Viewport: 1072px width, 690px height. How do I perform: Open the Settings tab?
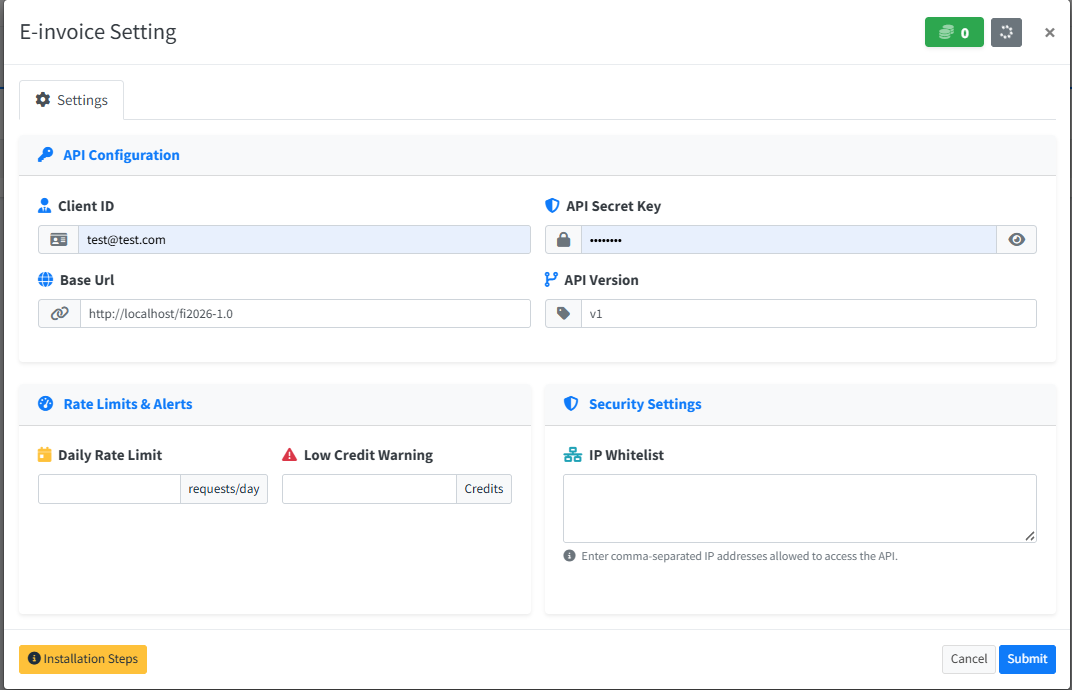pyautogui.click(x=72, y=100)
